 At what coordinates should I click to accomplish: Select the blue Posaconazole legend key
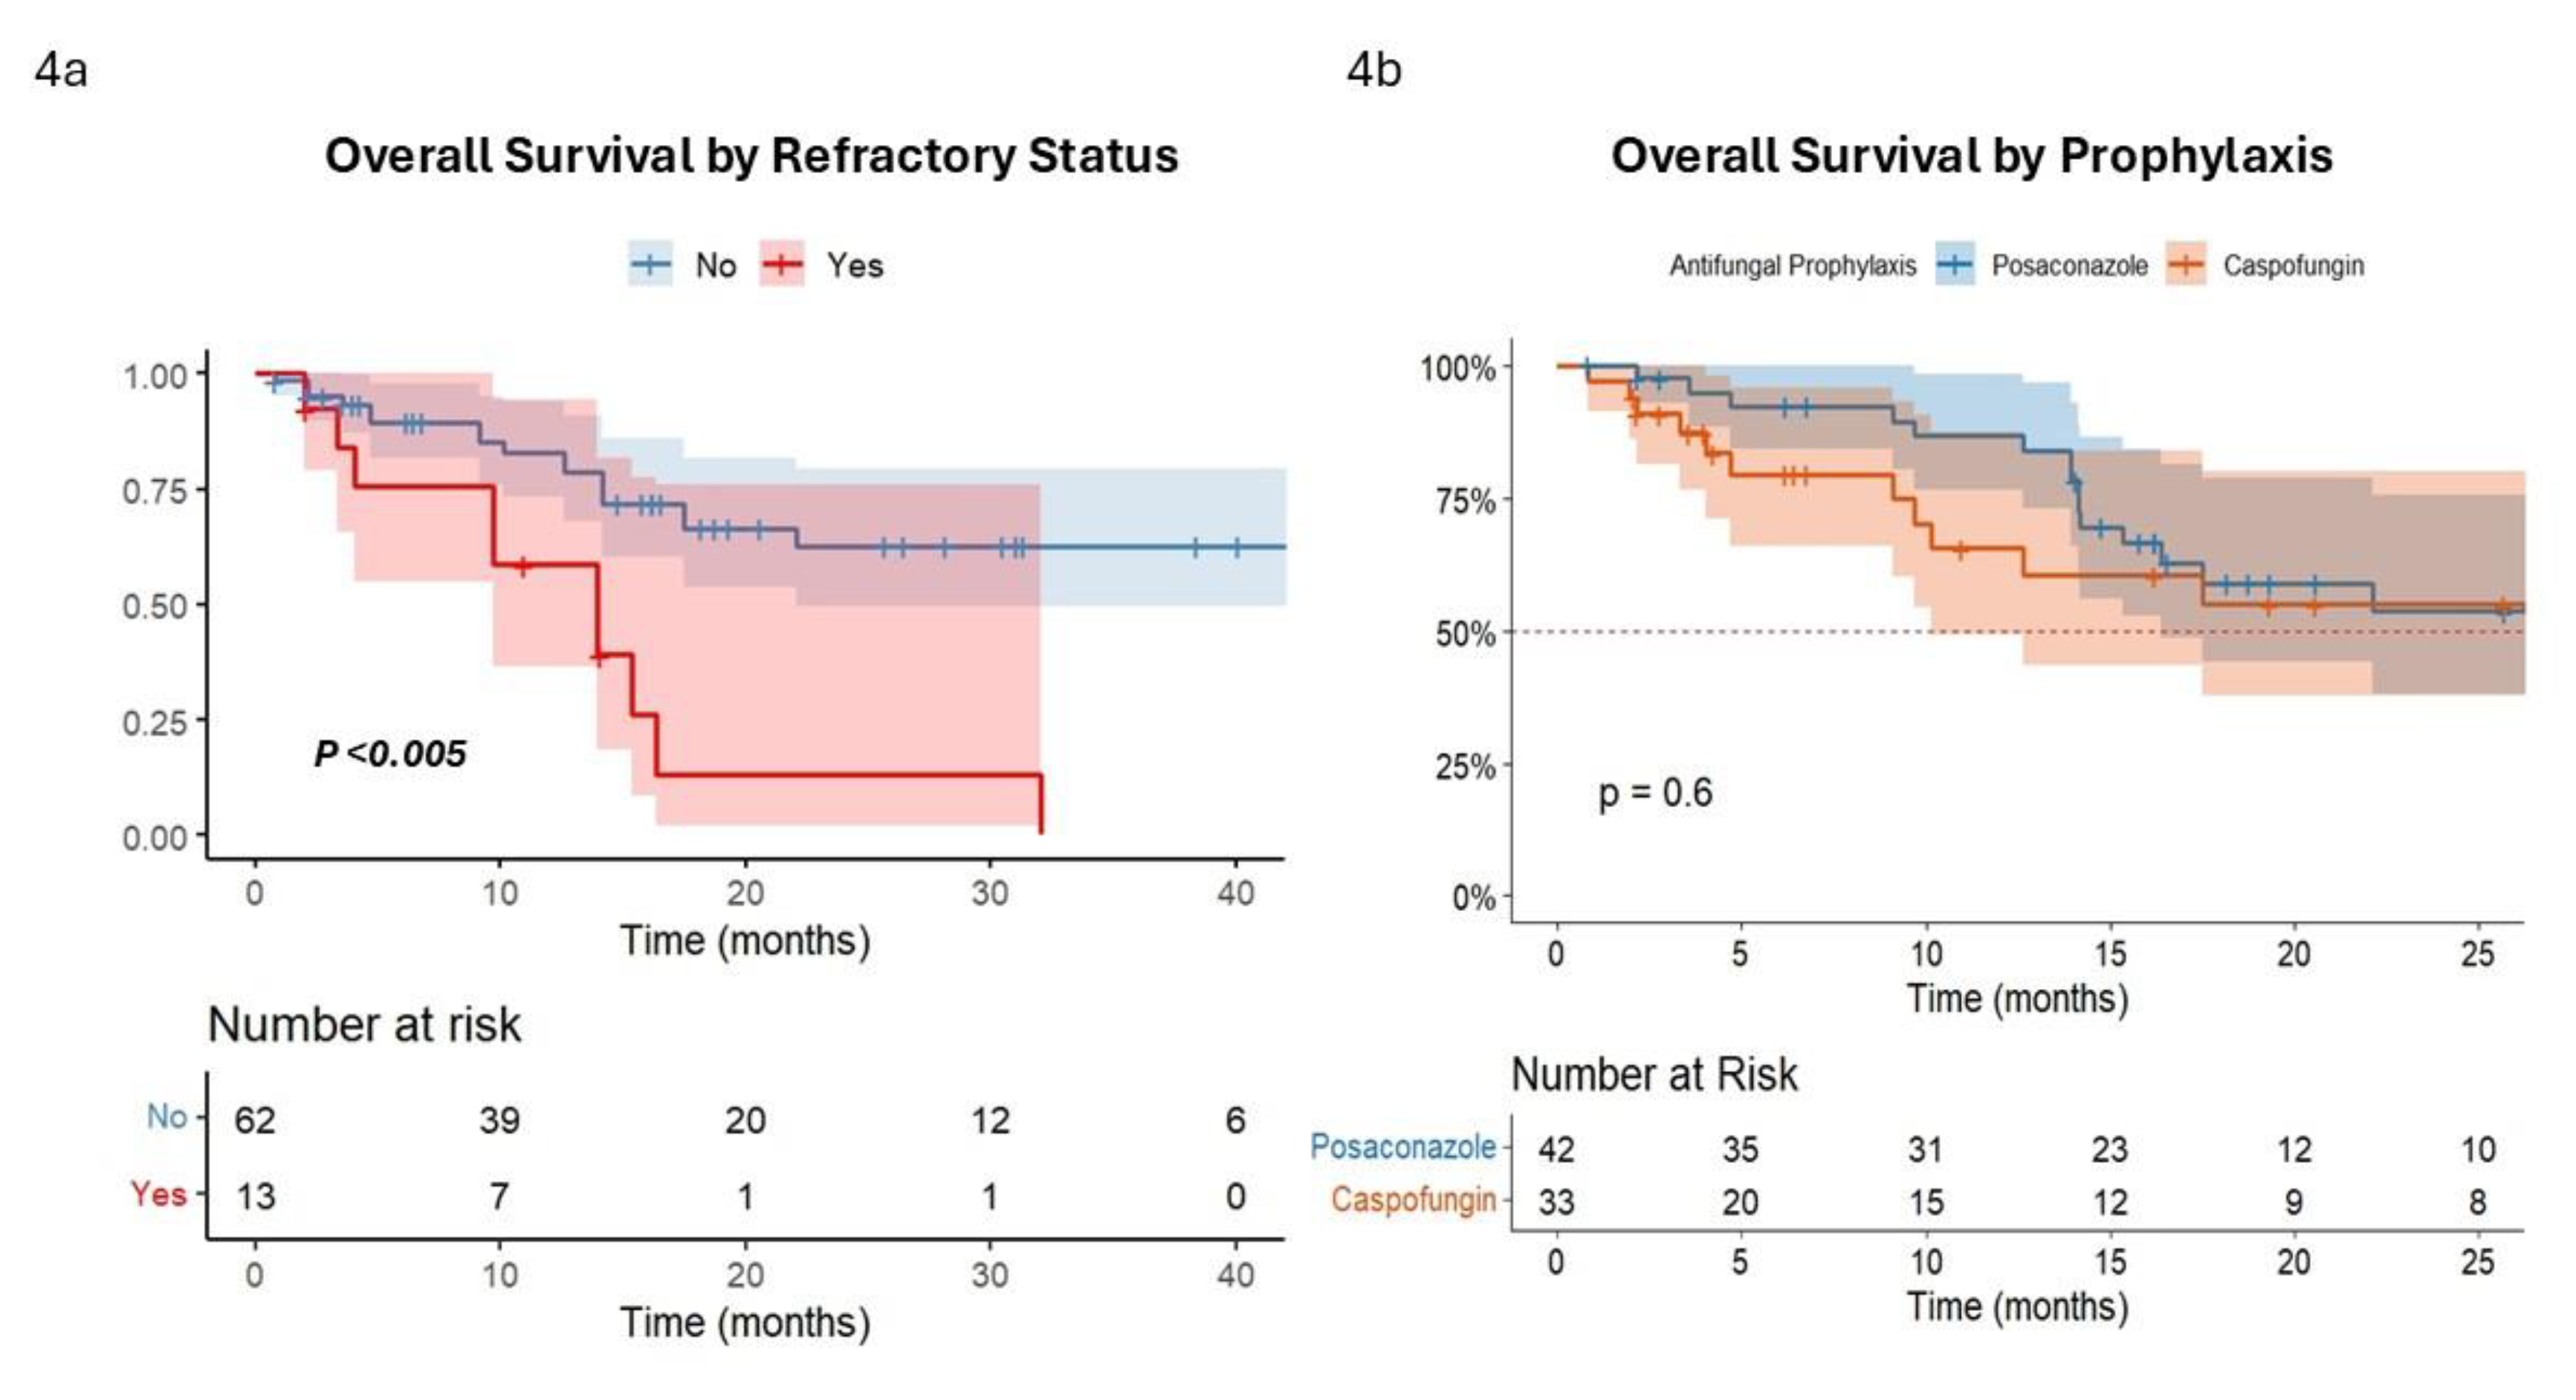pyautogui.click(x=1955, y=265)
